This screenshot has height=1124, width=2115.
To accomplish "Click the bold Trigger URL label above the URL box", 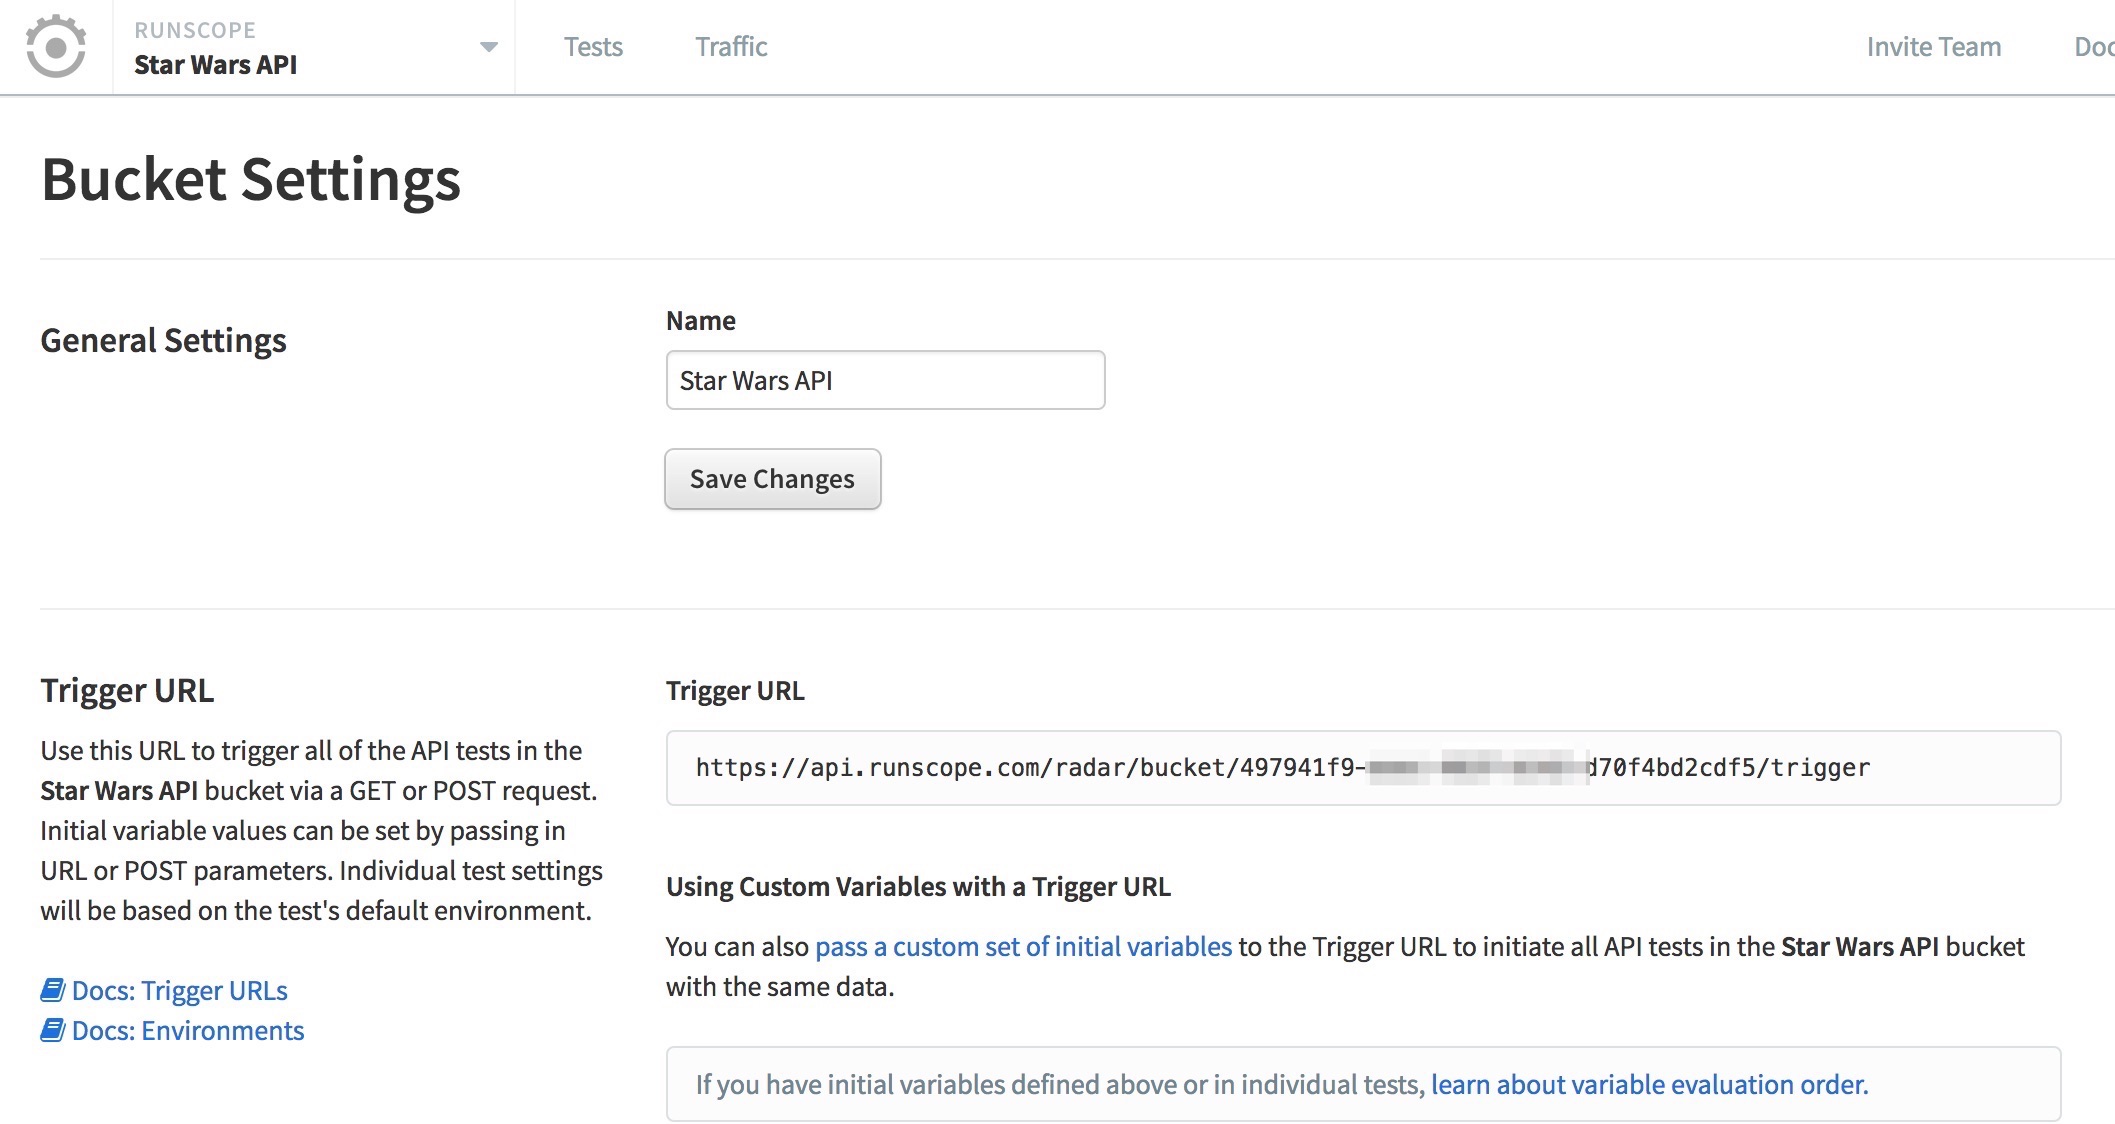I will [x=735, y=691].
